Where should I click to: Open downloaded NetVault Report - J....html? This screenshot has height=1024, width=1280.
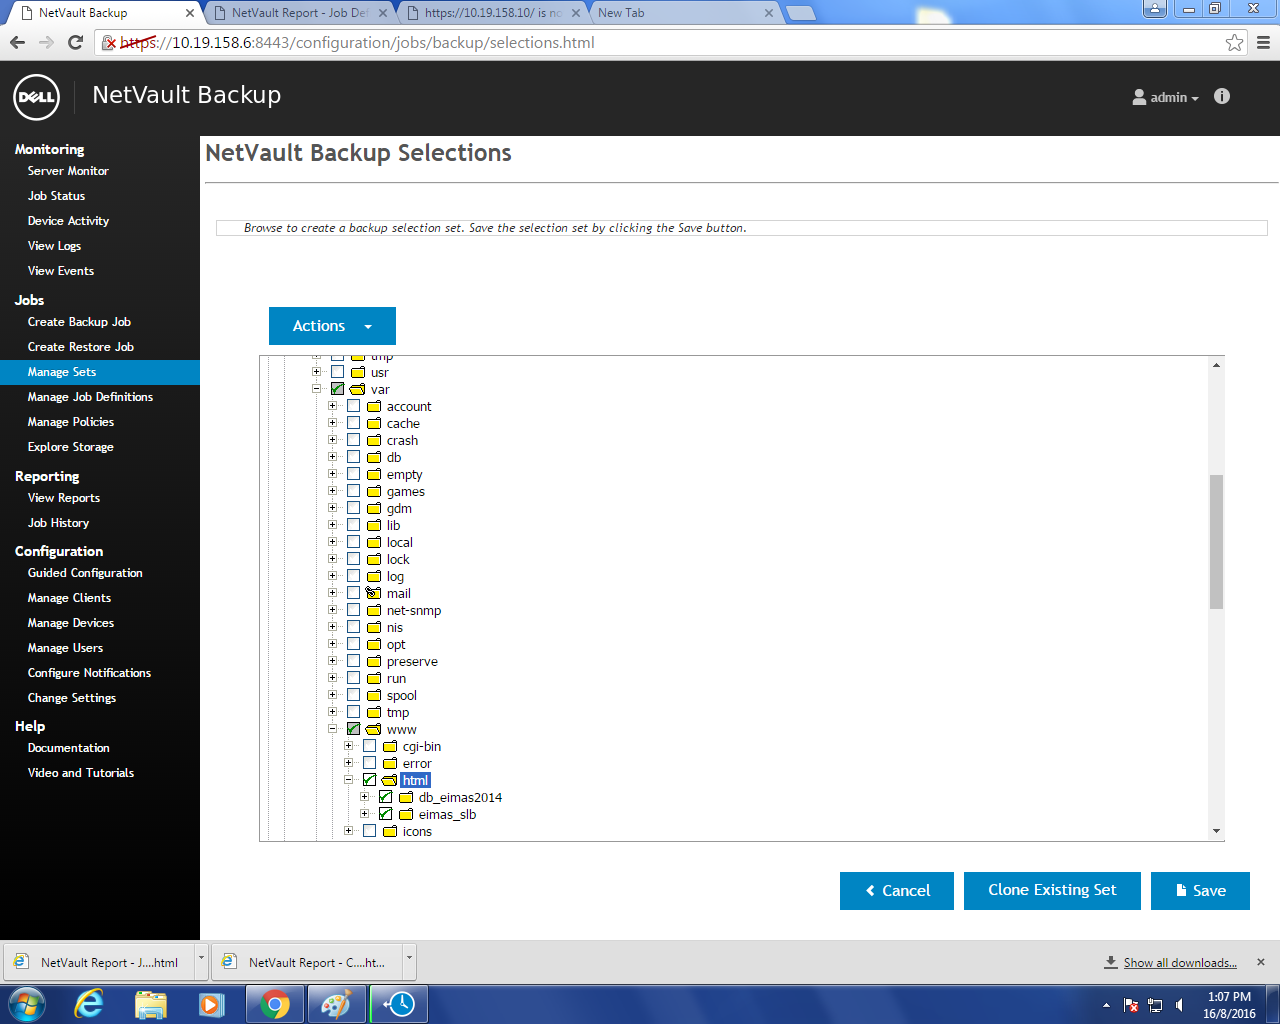(97, 962)
